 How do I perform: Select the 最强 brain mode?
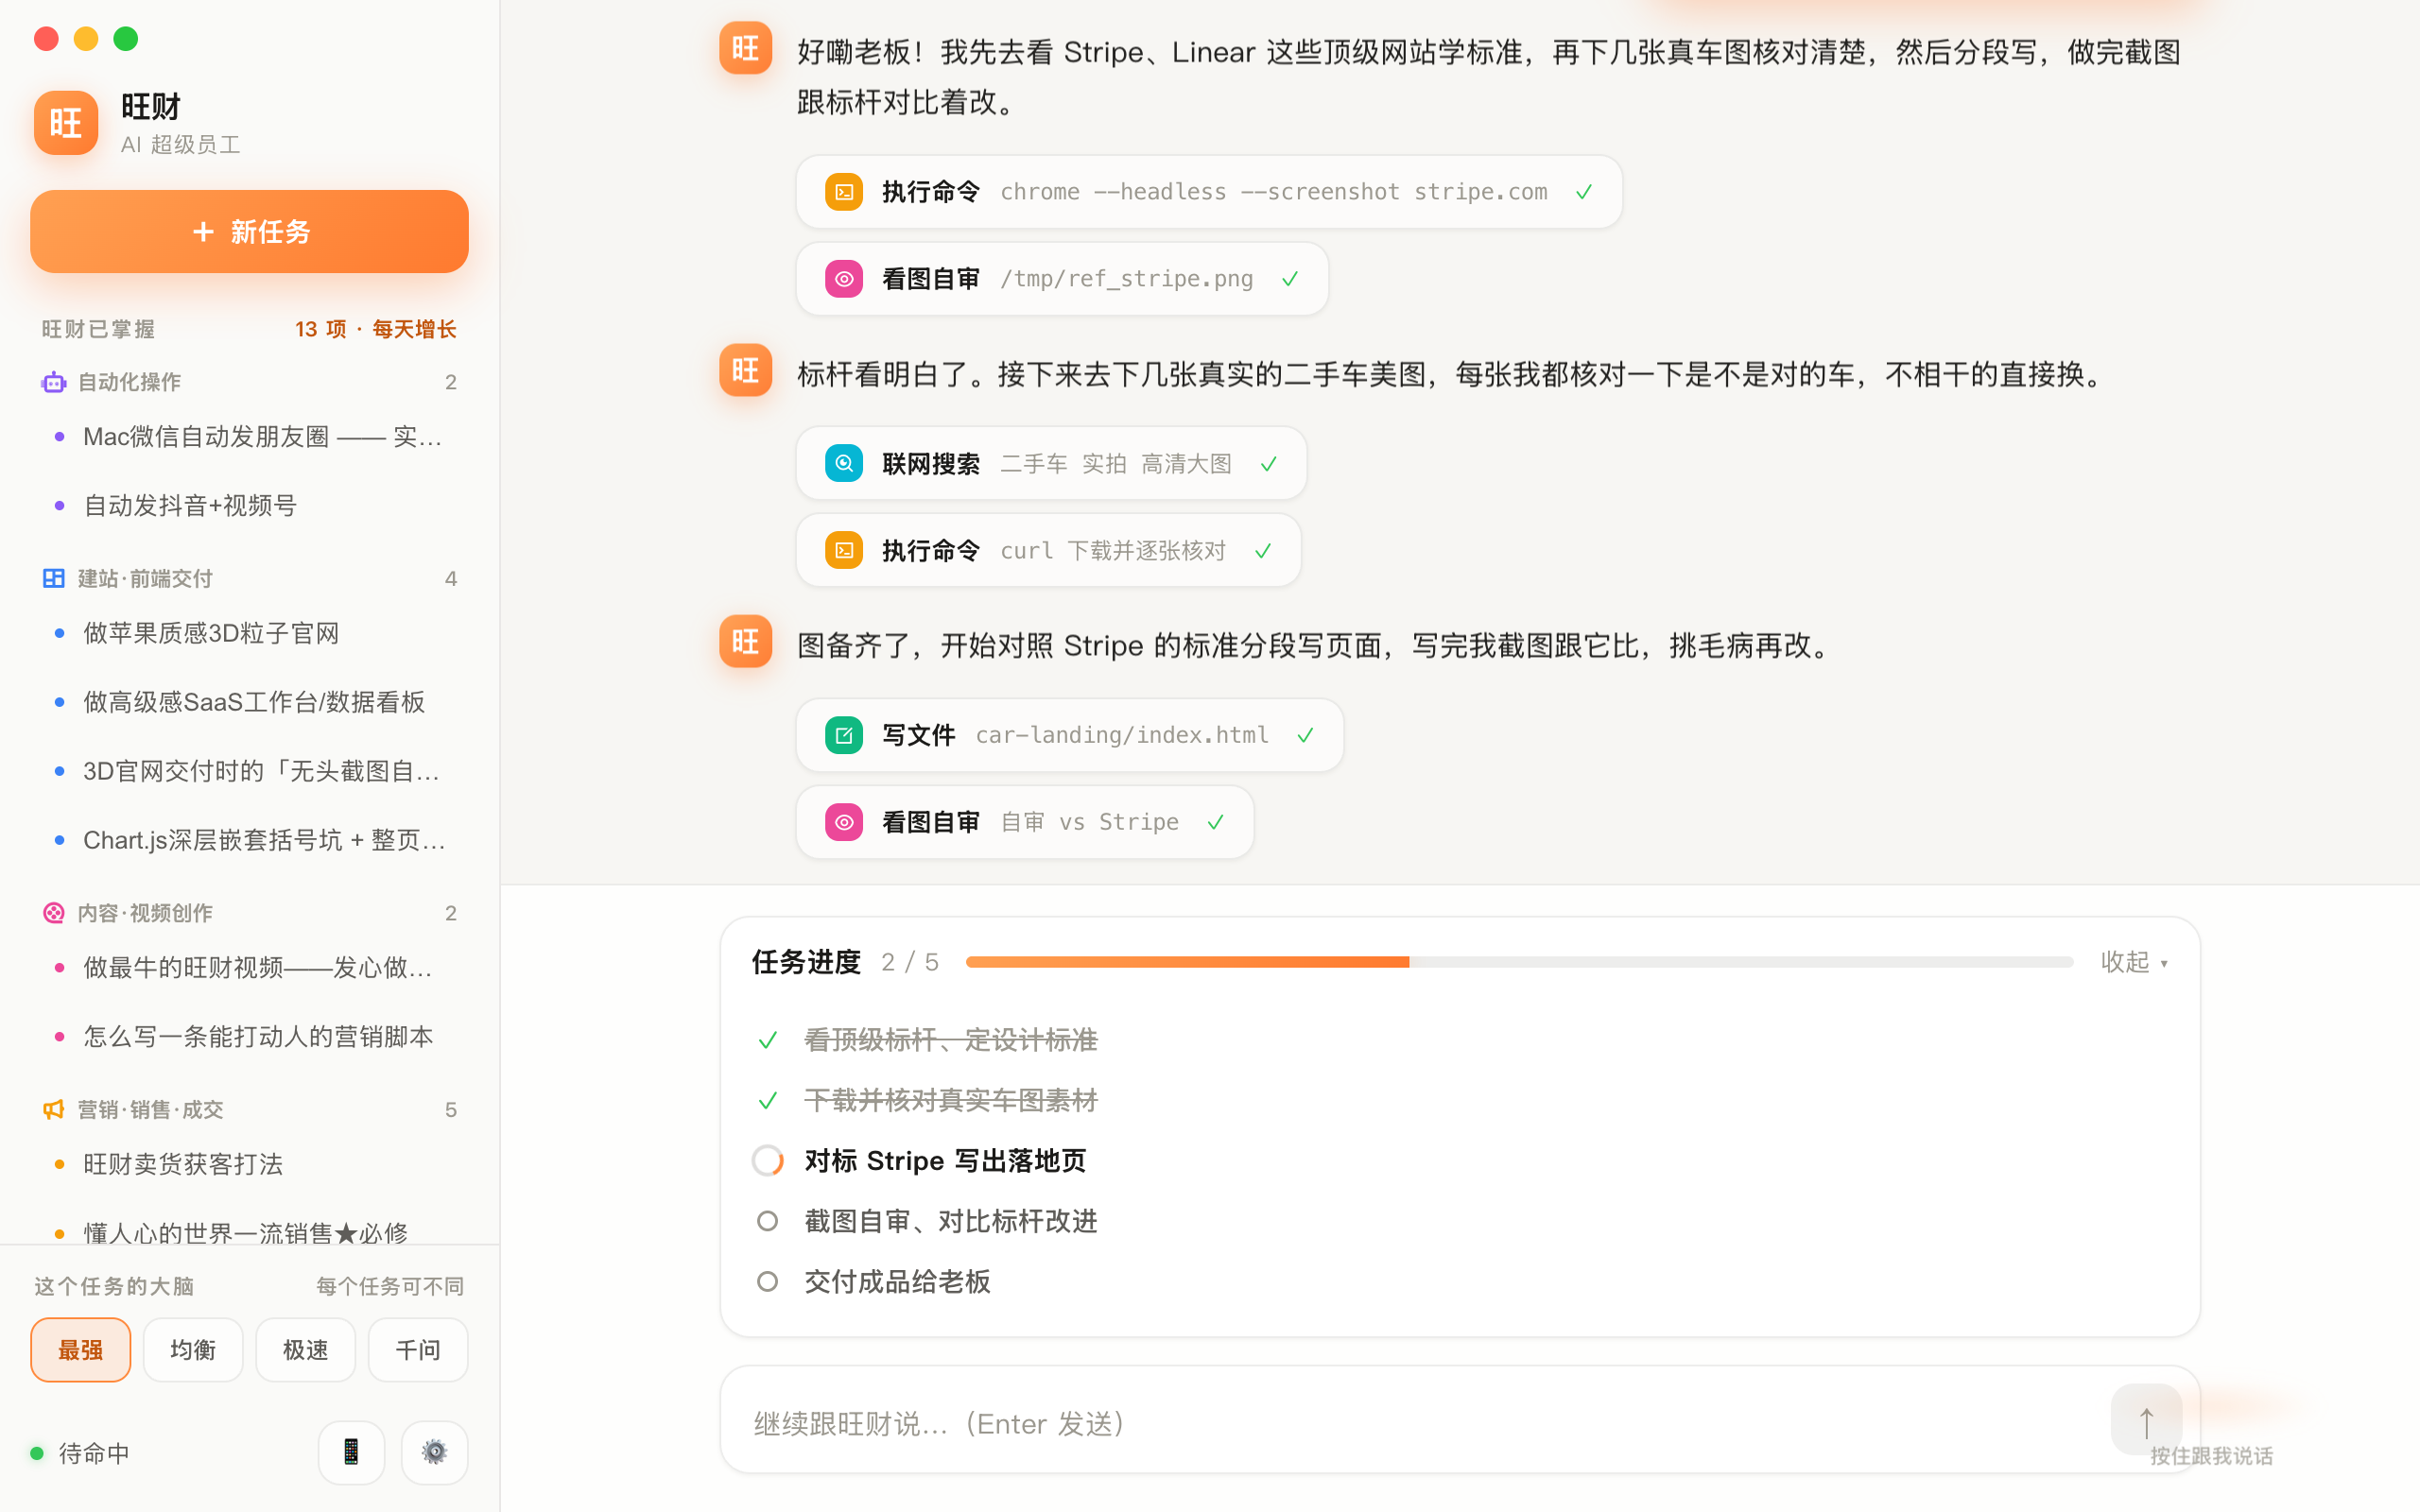coord(81,1350)
